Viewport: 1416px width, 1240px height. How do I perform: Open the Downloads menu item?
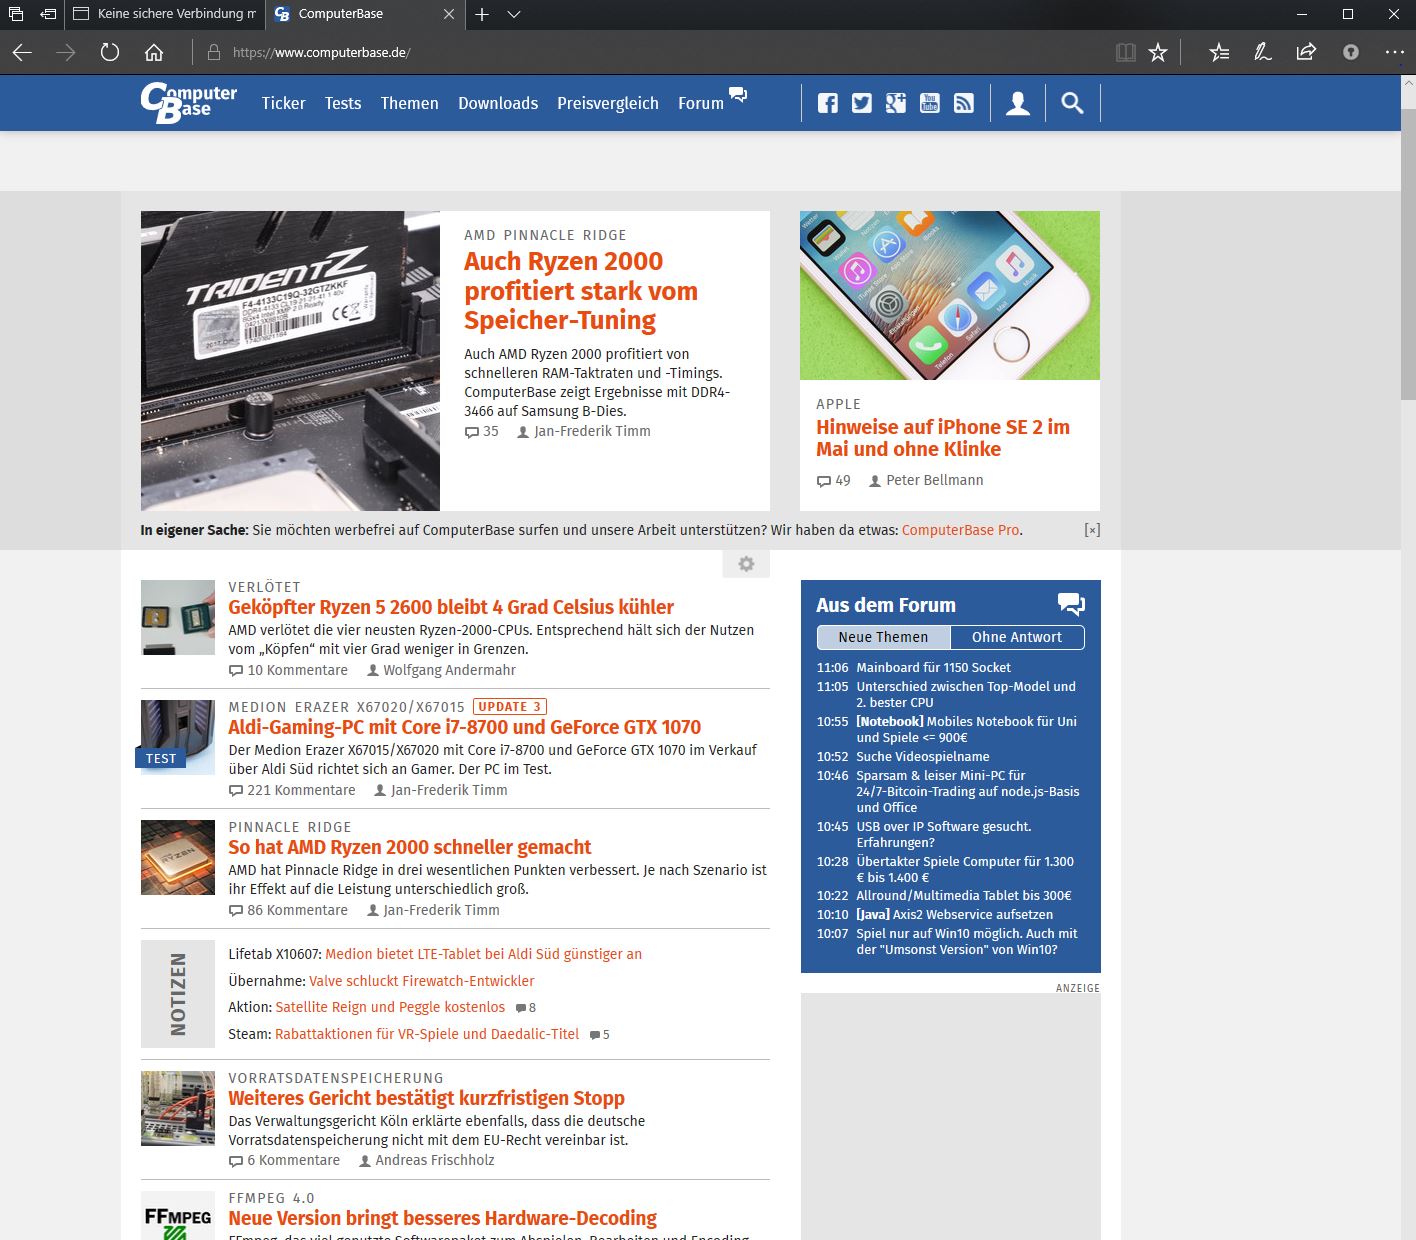point(498,103)
